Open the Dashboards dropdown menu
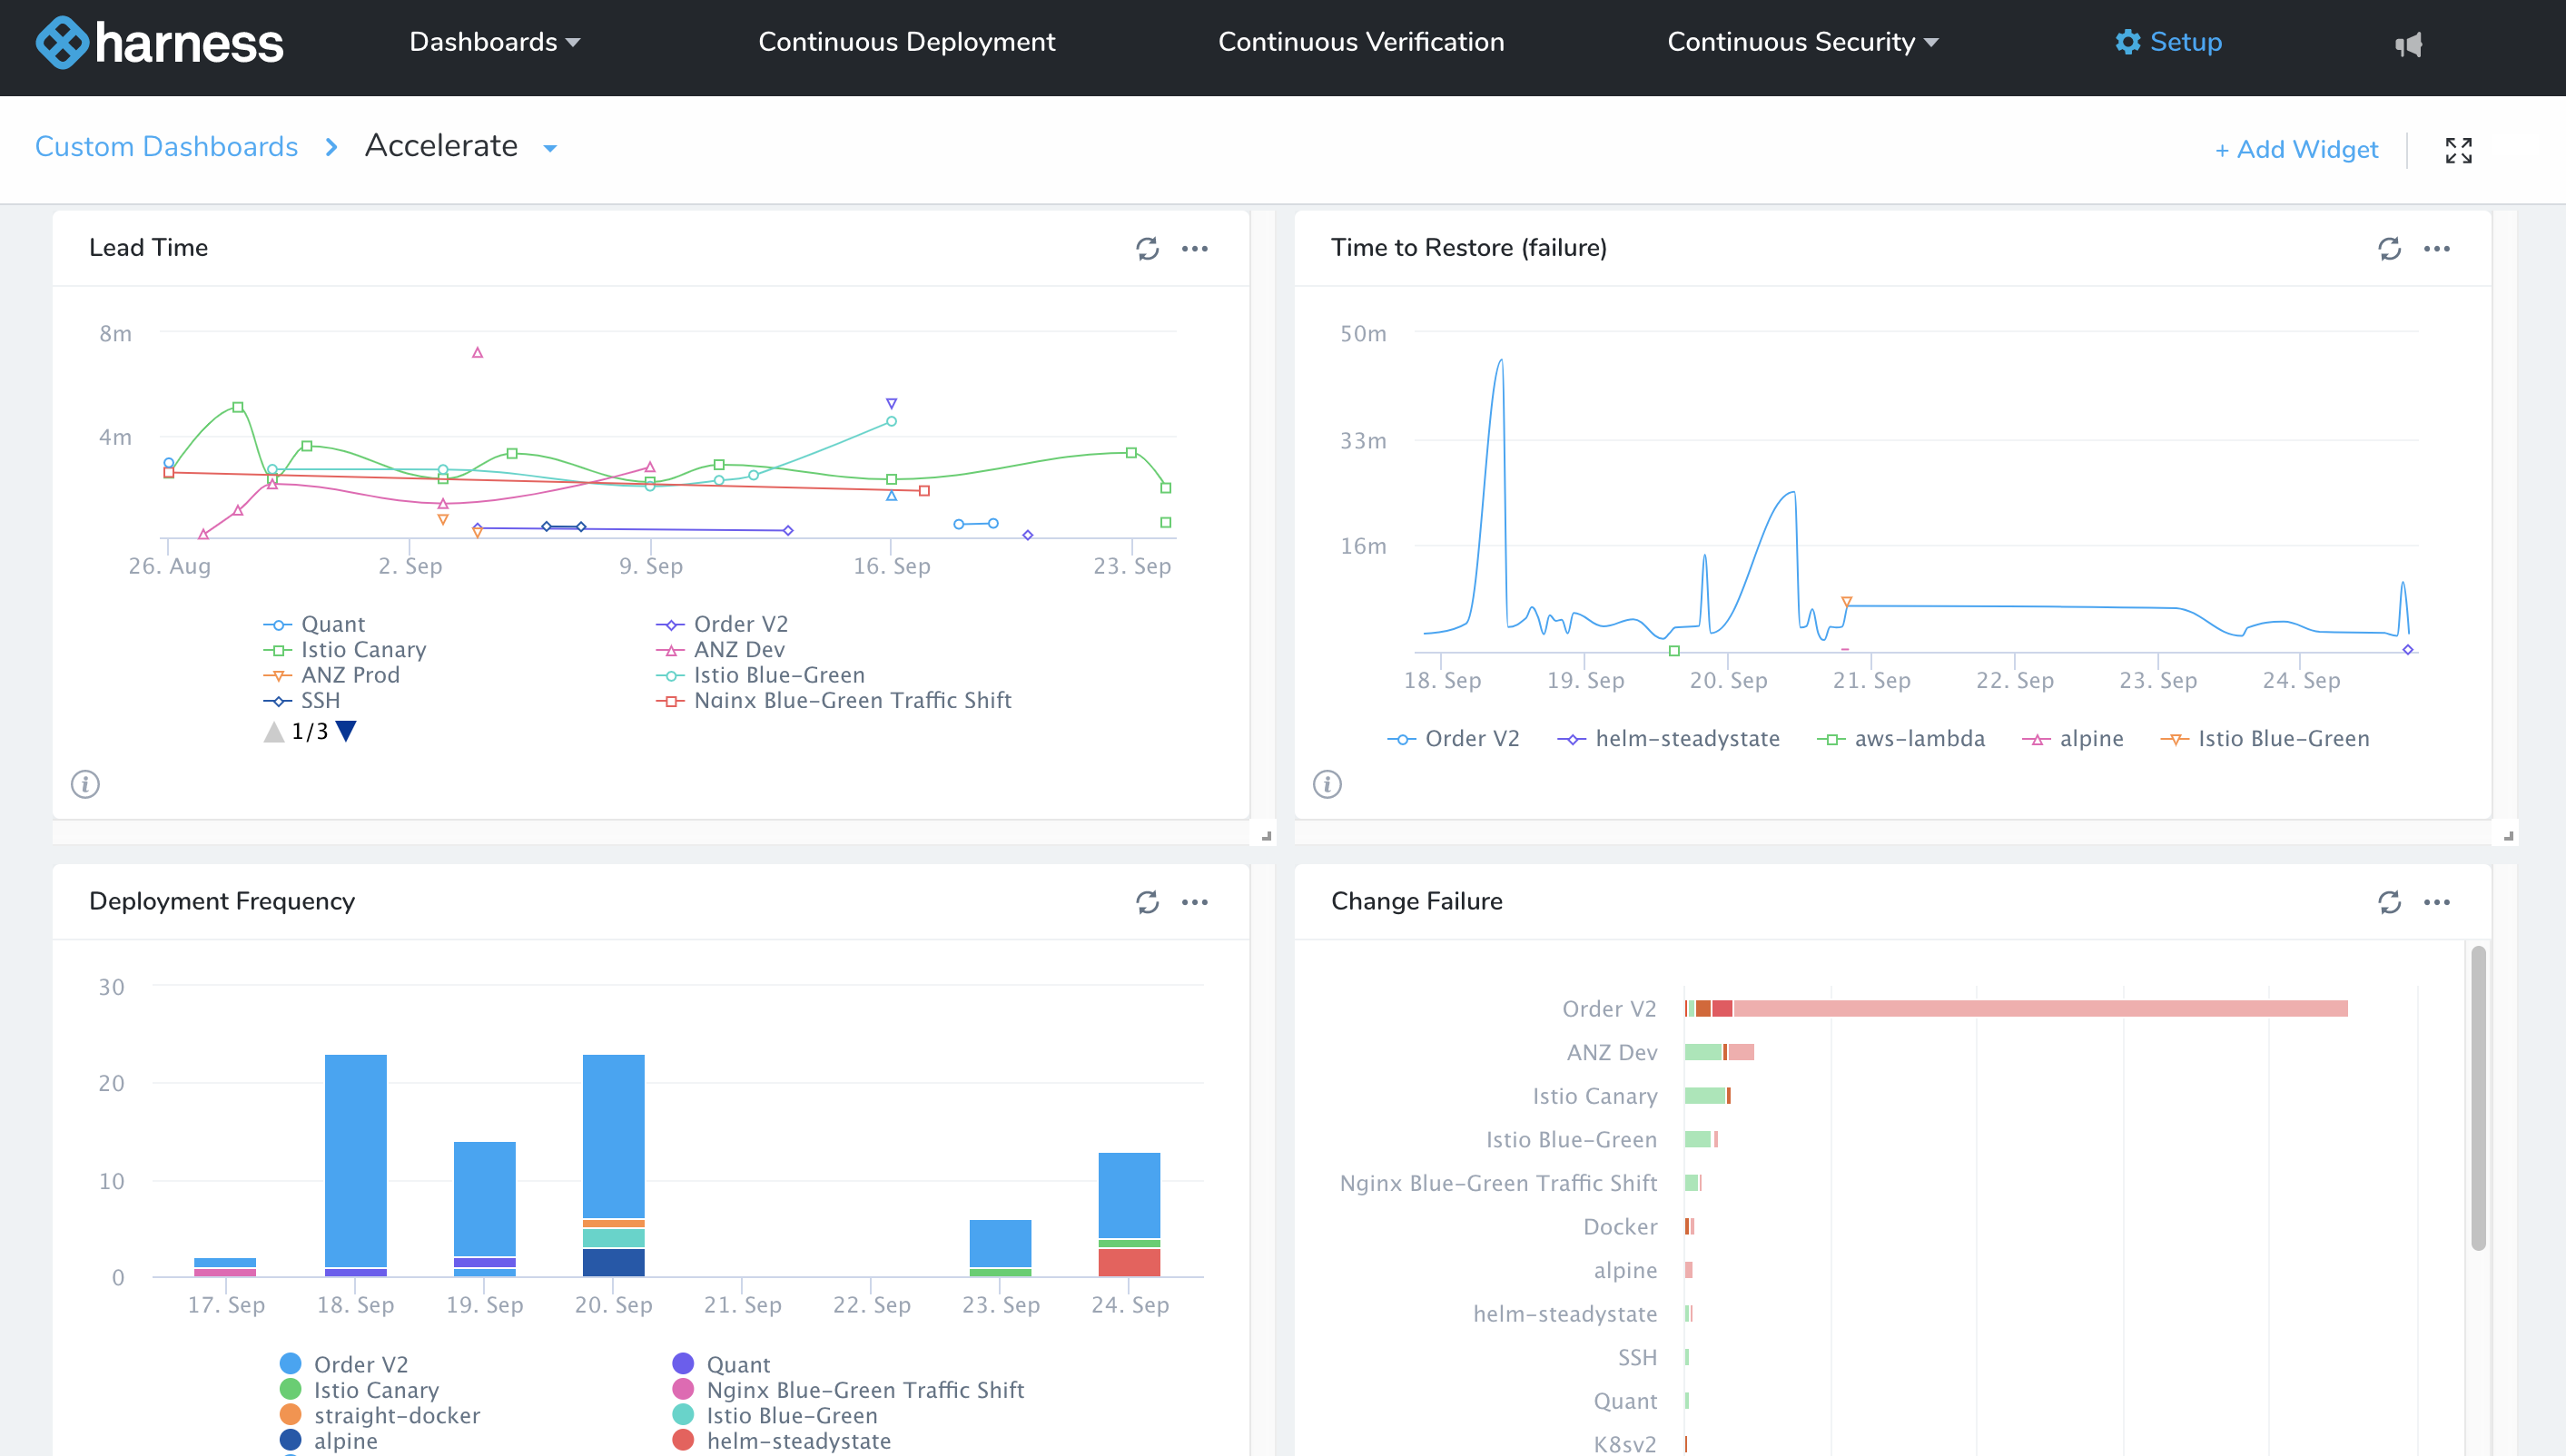Viewport: 2566px width, 1456px height. click(x=494, y=42)
